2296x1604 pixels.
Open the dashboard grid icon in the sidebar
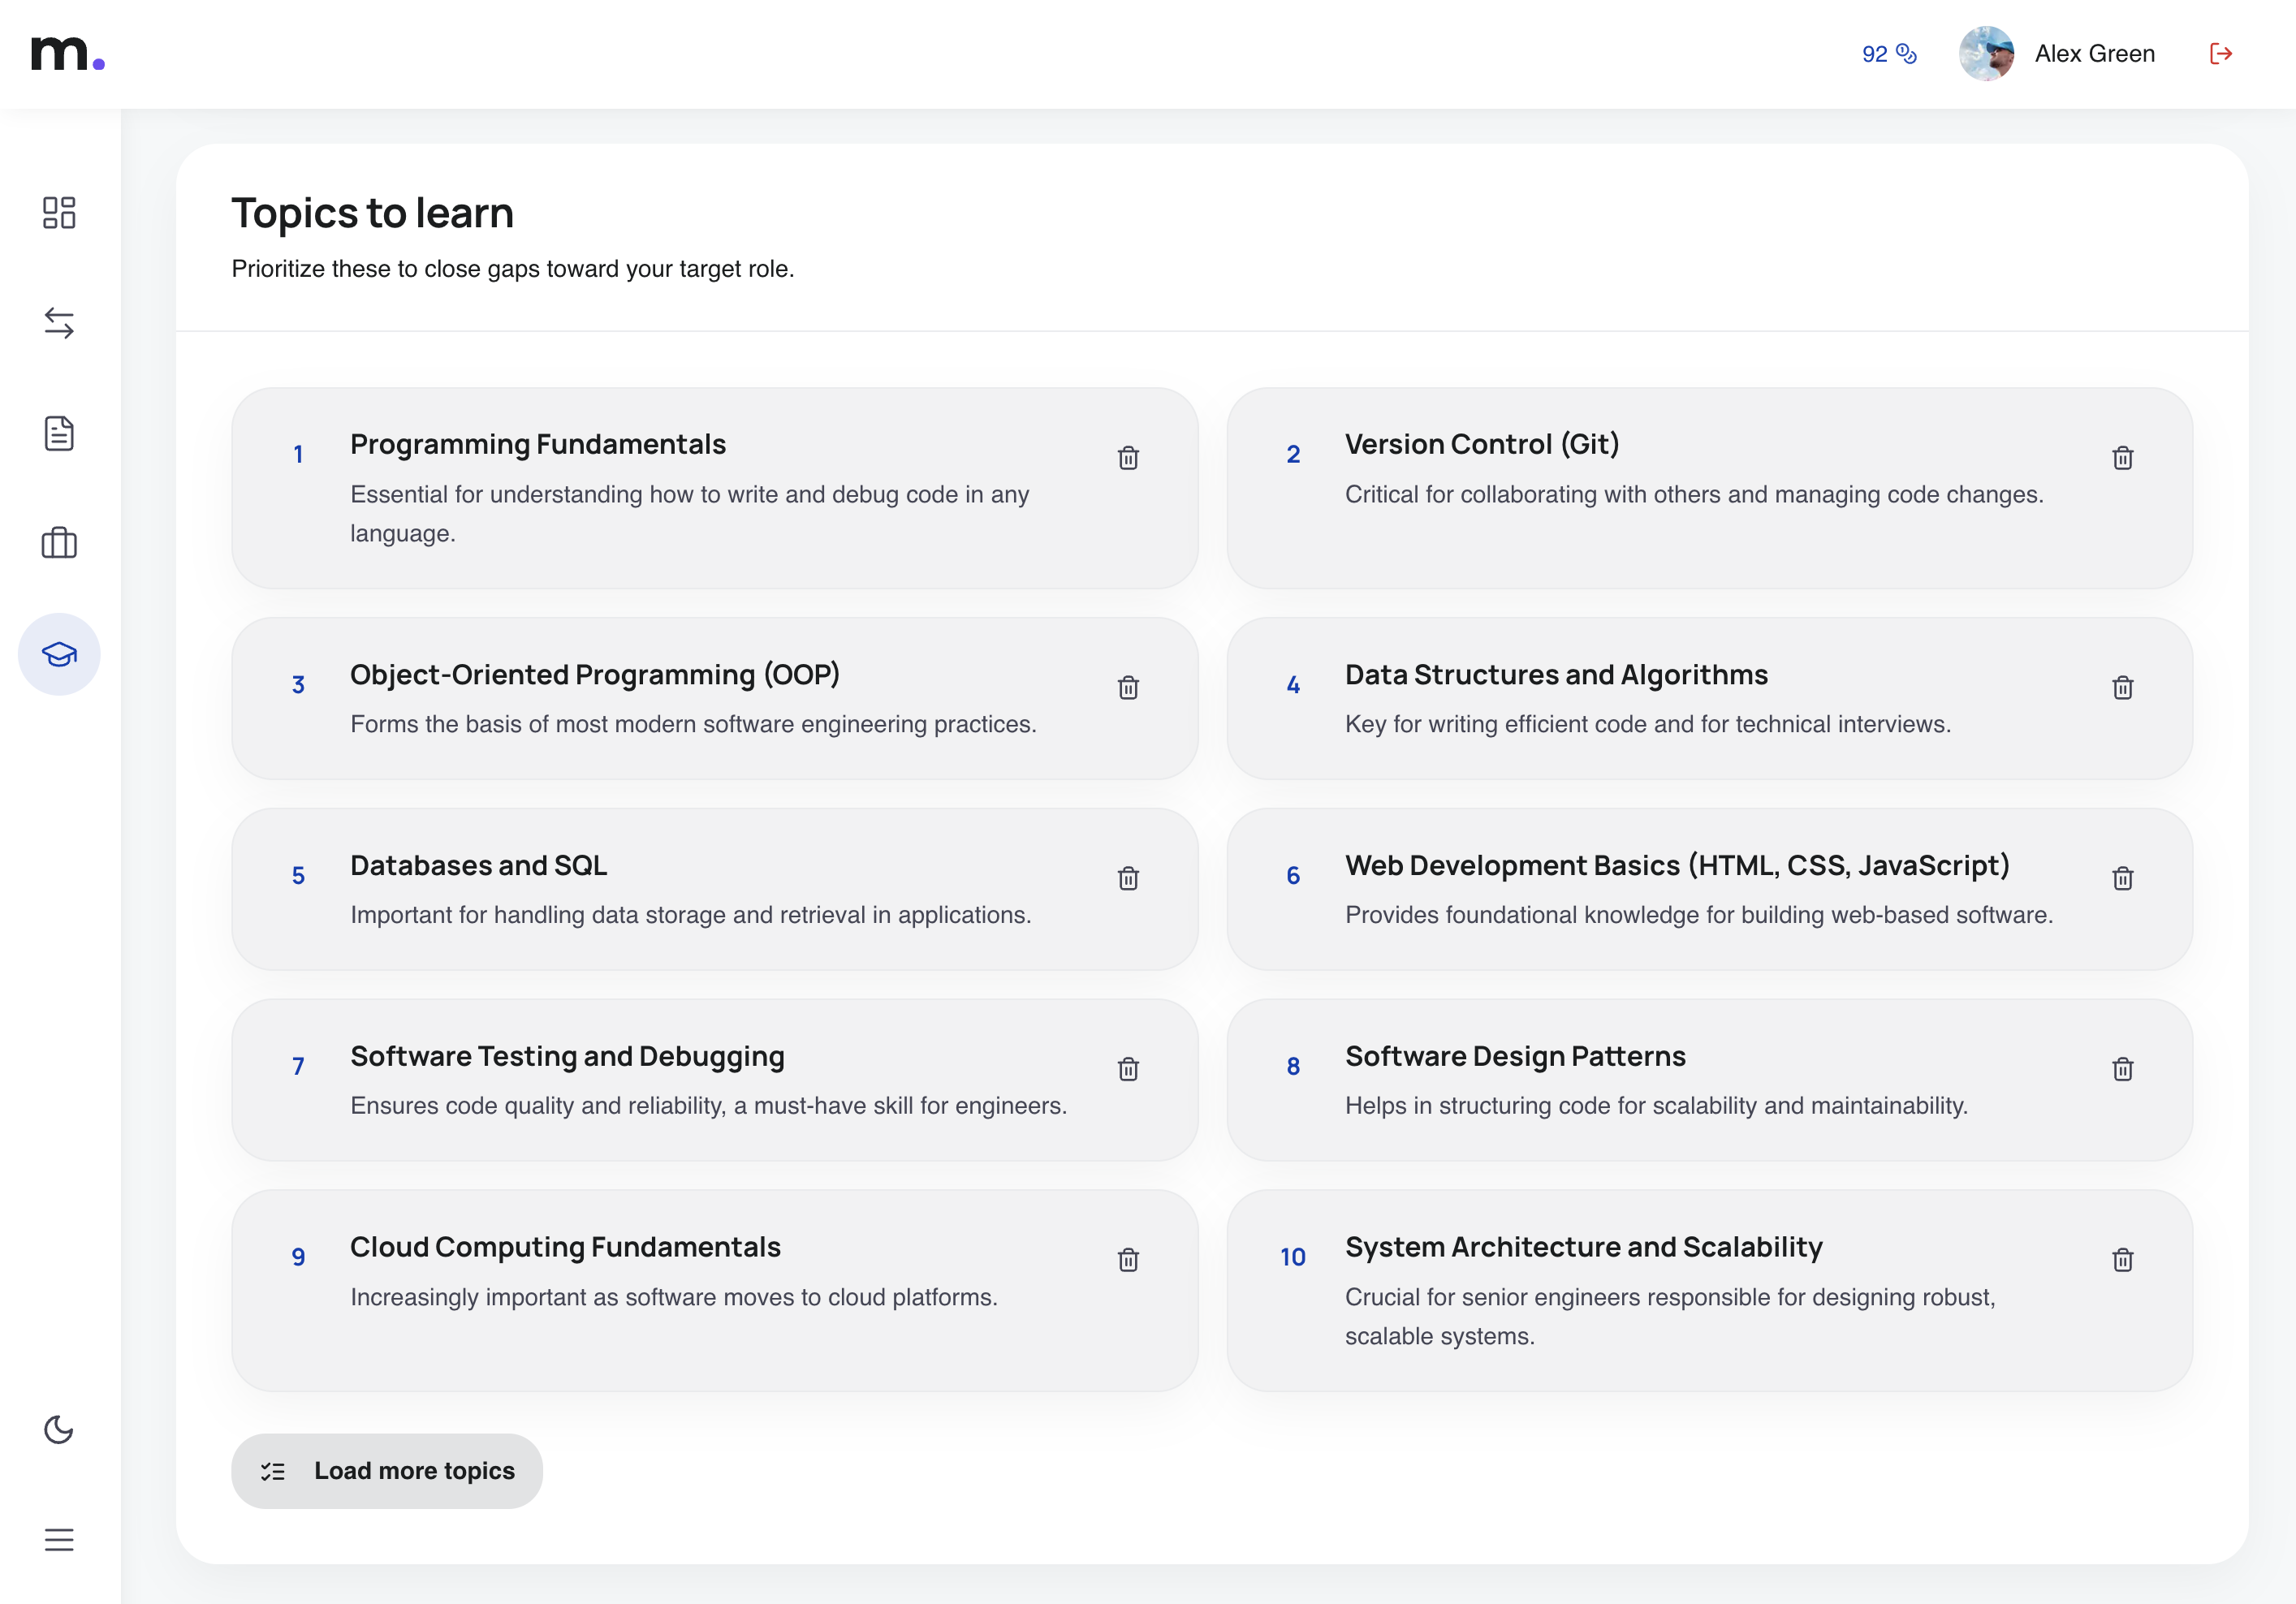[59, 213]
